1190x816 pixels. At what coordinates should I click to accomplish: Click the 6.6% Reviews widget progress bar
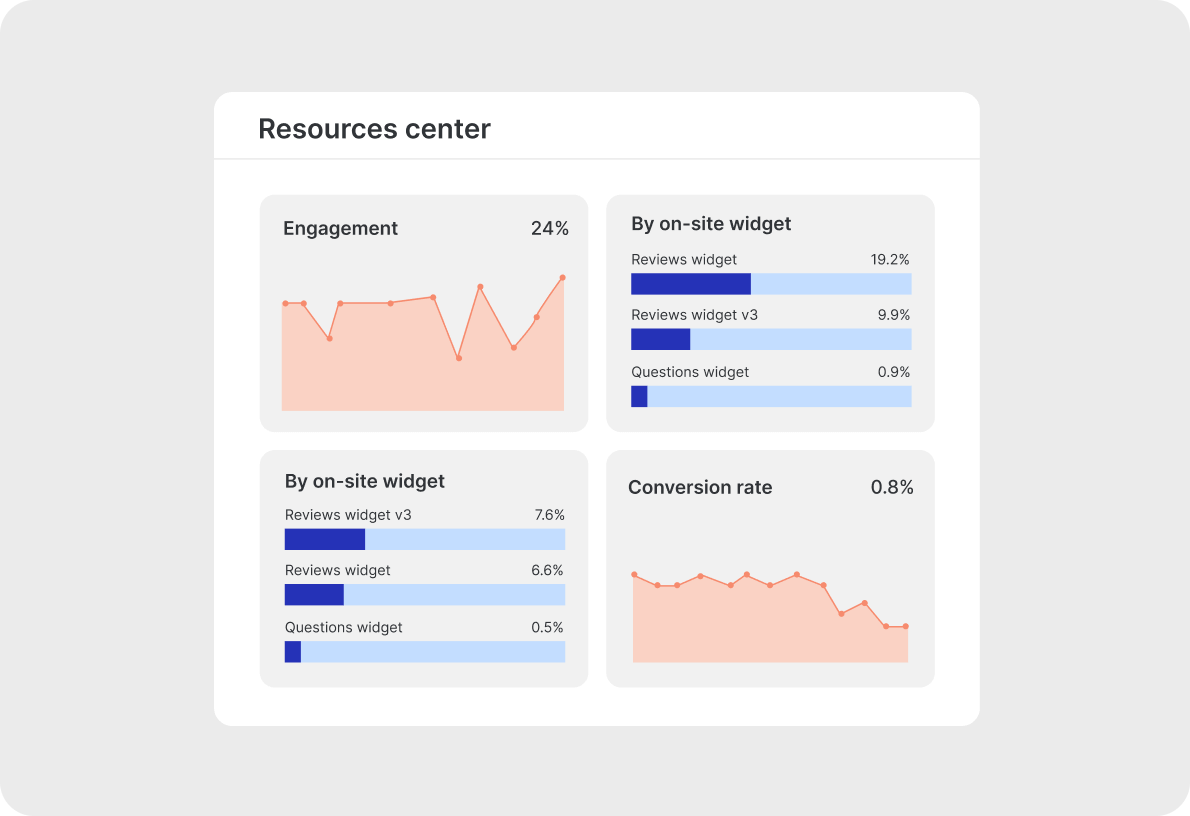(x=425, y=595)
